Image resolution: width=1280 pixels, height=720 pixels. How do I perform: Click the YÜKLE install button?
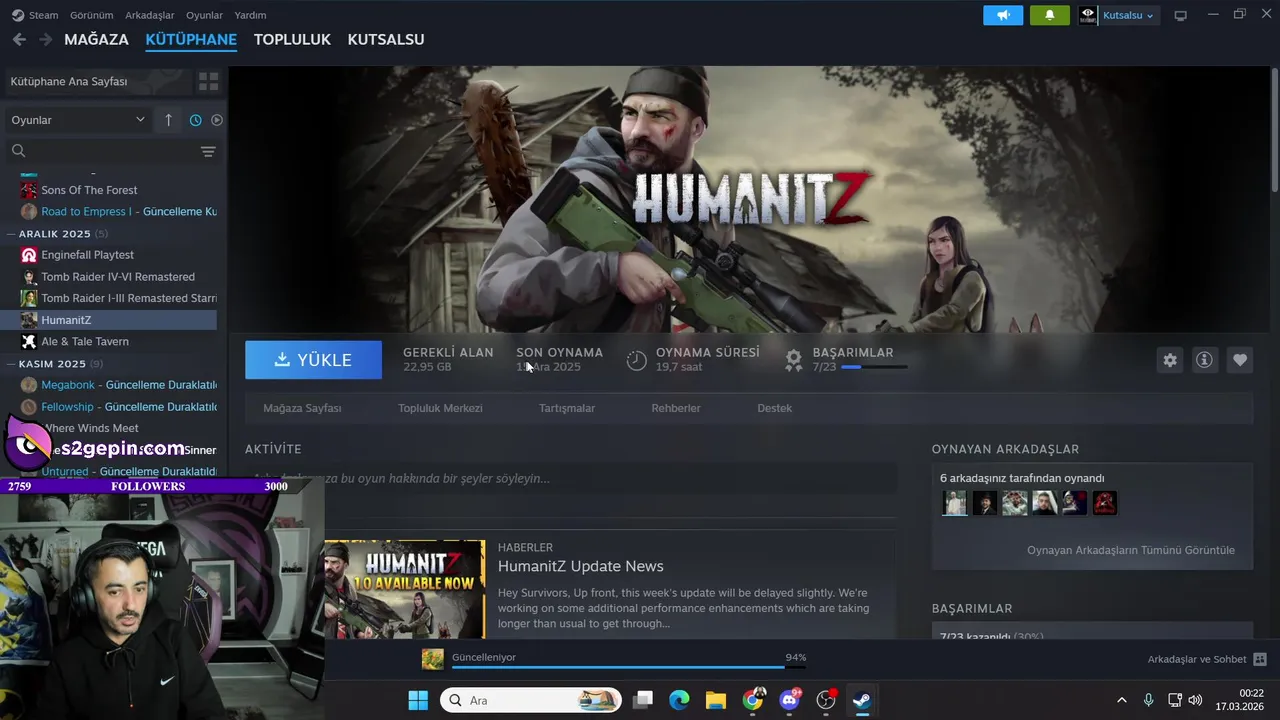click(x=313, y=360)
